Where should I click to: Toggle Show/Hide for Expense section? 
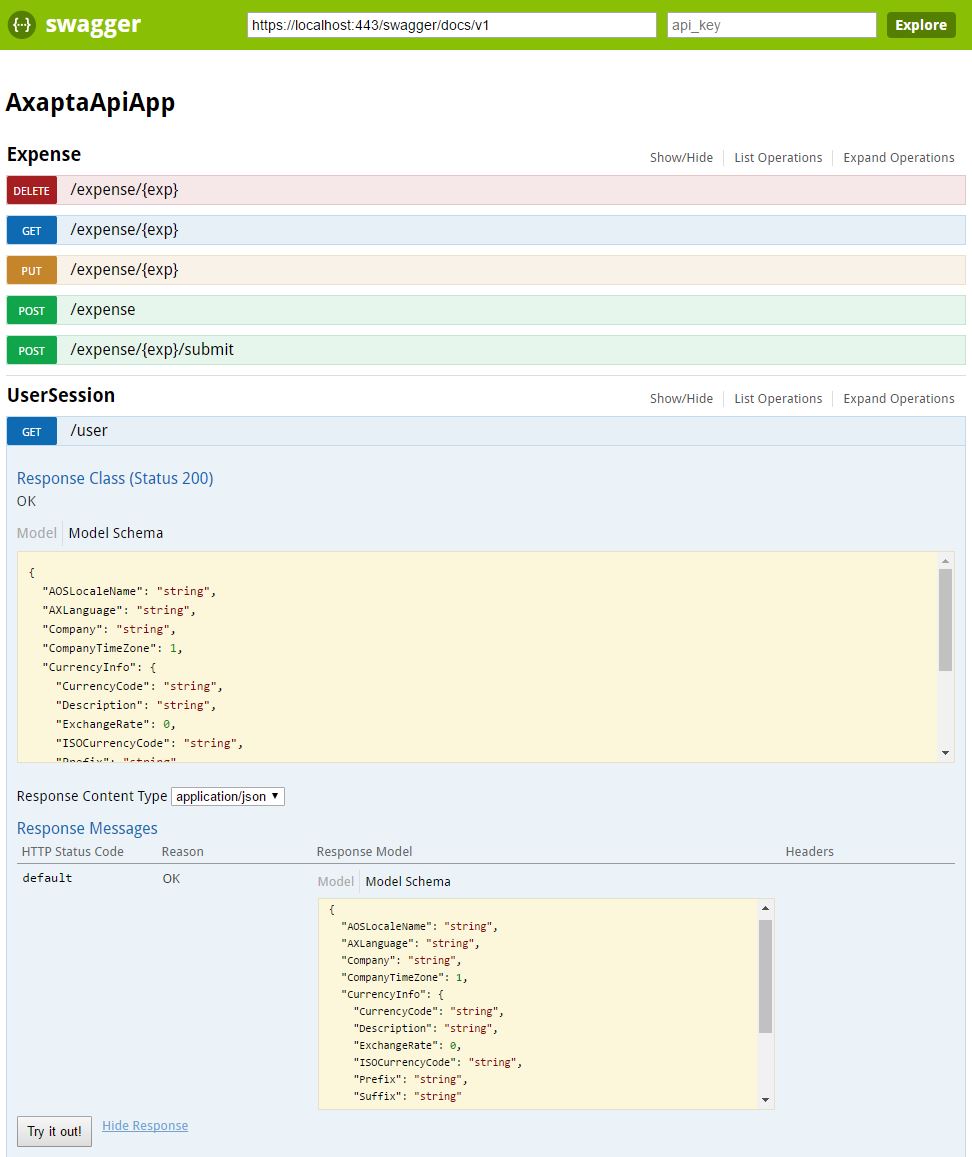pyautogui.click(x=681, y=158)
